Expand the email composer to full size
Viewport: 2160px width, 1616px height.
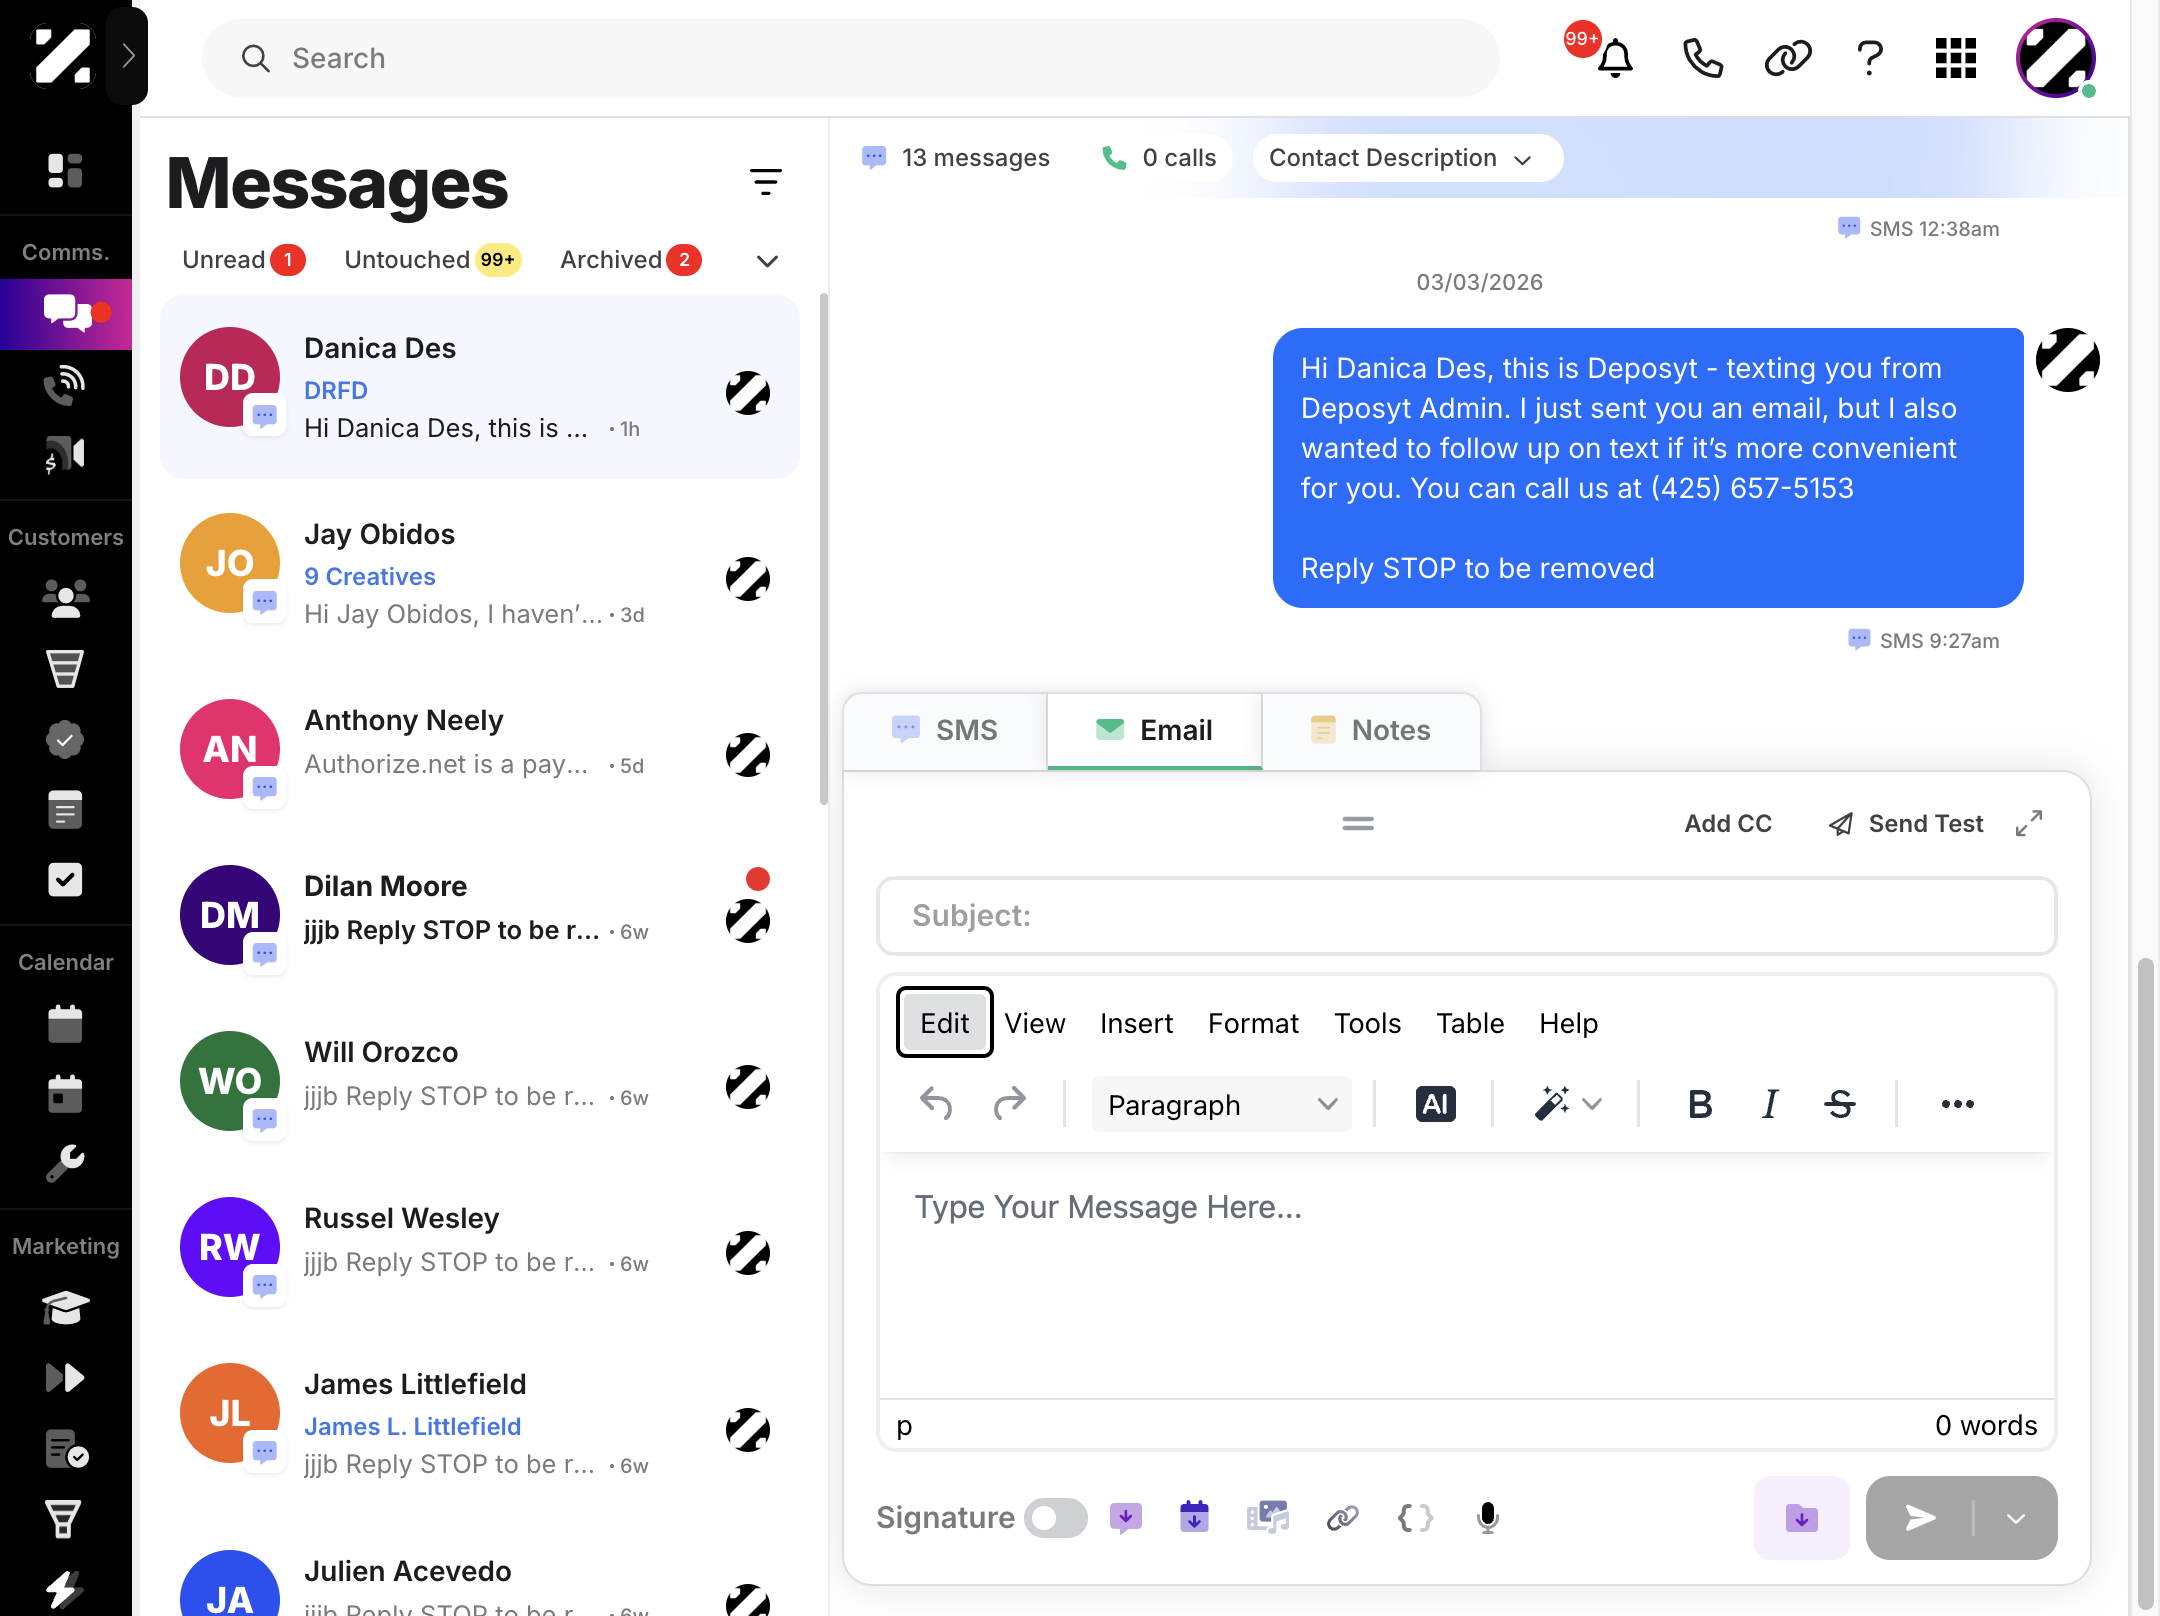click(x=2029, y=823)
